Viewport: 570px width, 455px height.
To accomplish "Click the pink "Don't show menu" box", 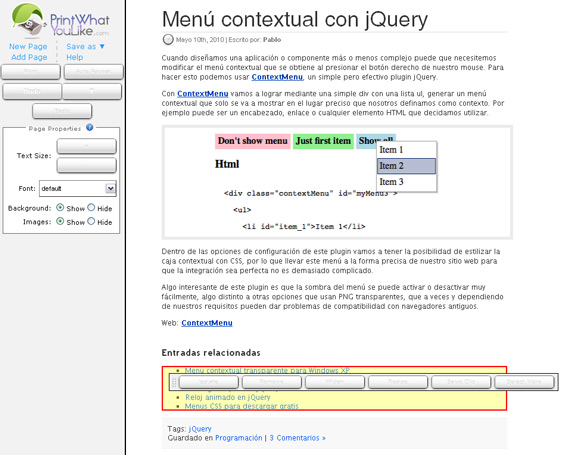I will tap(253, 141).
